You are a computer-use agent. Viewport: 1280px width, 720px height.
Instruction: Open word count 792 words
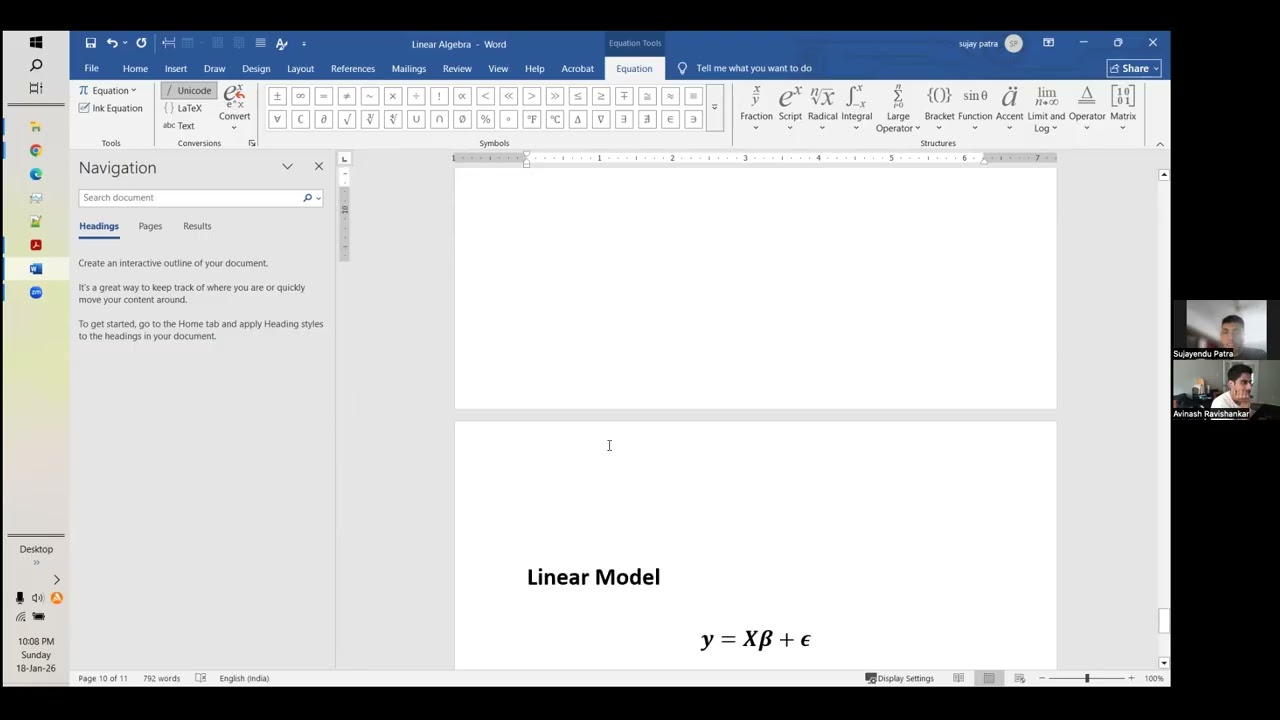161,678
